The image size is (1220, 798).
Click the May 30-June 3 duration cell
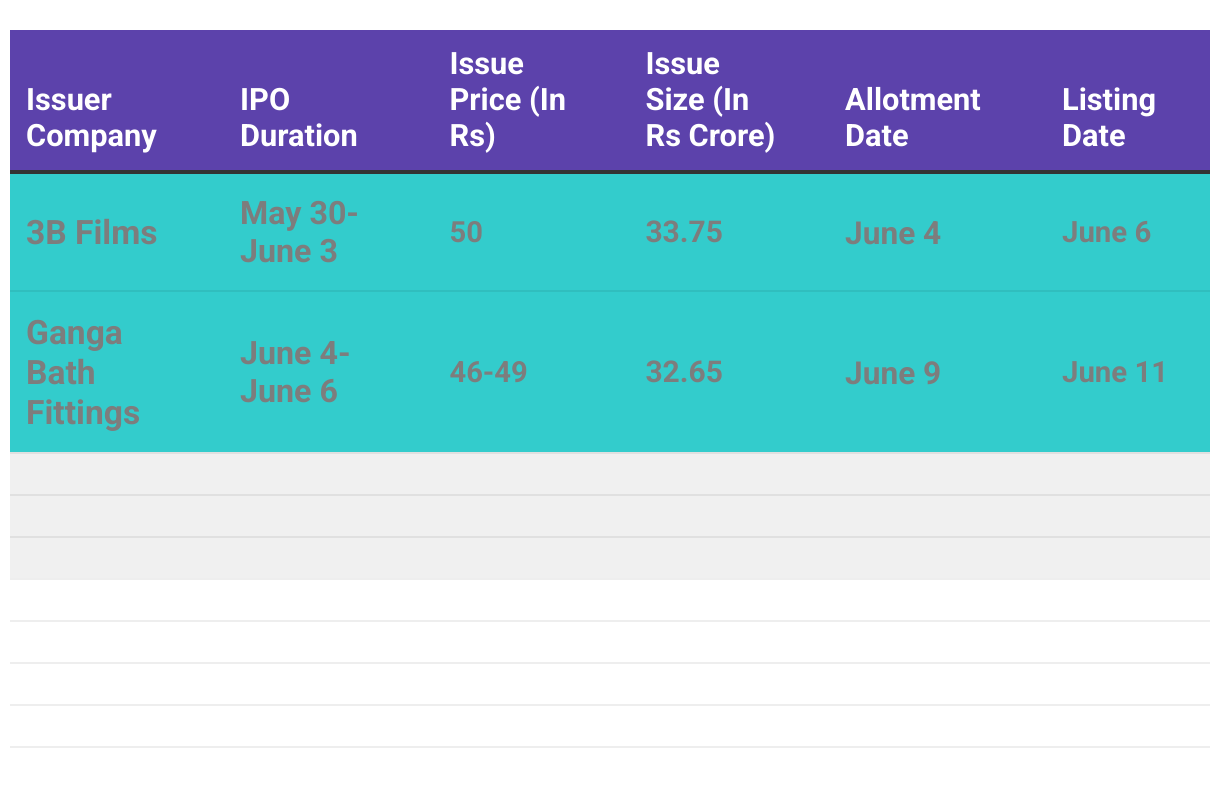point(298,232)
